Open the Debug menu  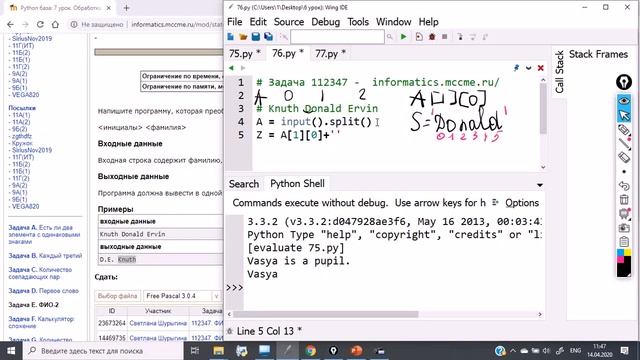tap(325, 22)
